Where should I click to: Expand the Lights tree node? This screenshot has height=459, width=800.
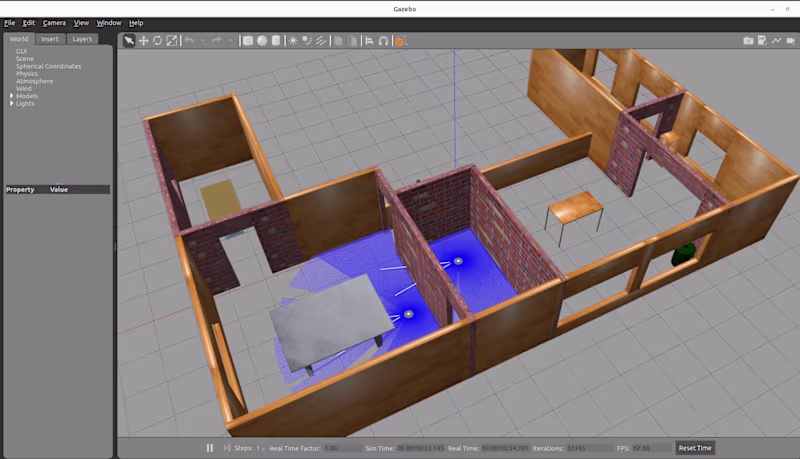[x=11, y=103]
